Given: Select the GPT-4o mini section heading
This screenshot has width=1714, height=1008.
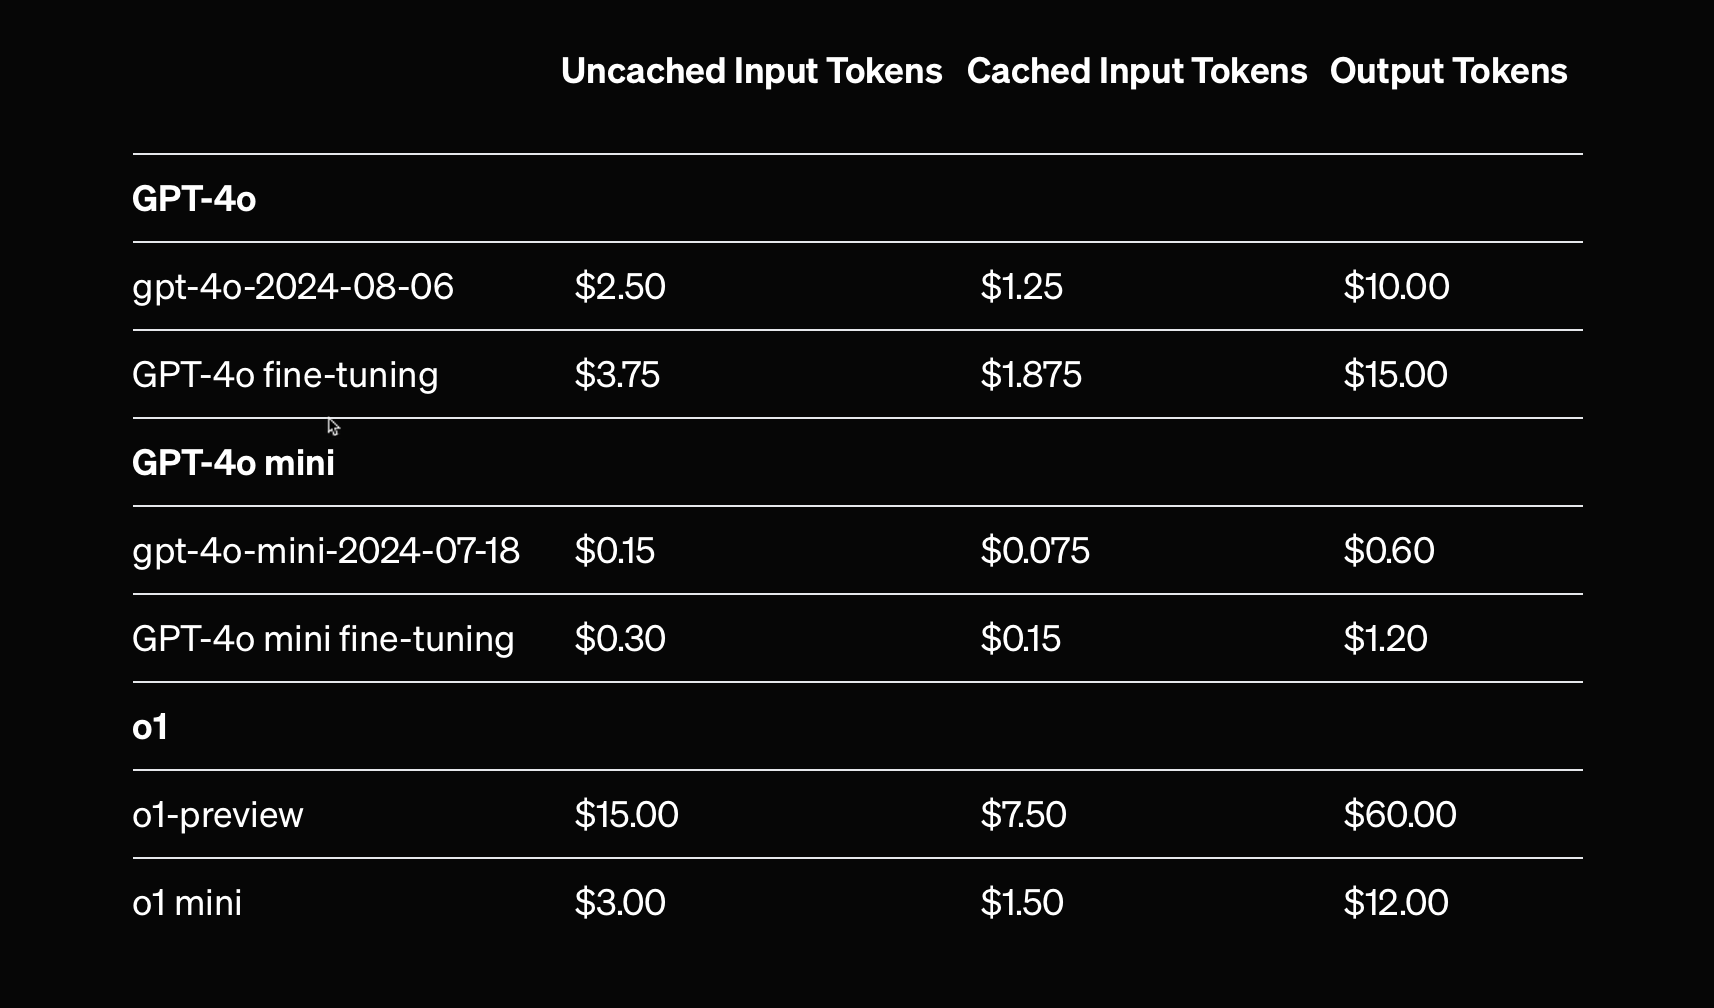Looking at the screenshot, I should [233, 463].
